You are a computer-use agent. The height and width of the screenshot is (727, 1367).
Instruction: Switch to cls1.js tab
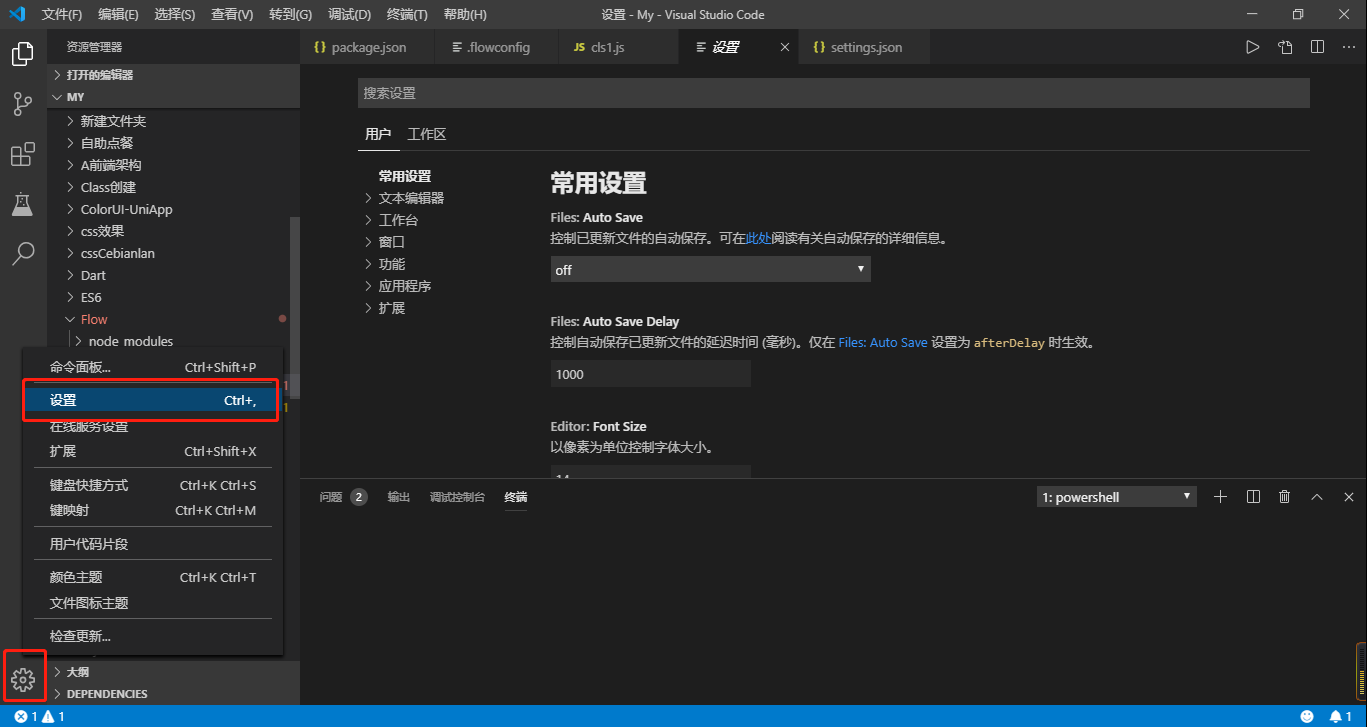(x=619, y=47)
